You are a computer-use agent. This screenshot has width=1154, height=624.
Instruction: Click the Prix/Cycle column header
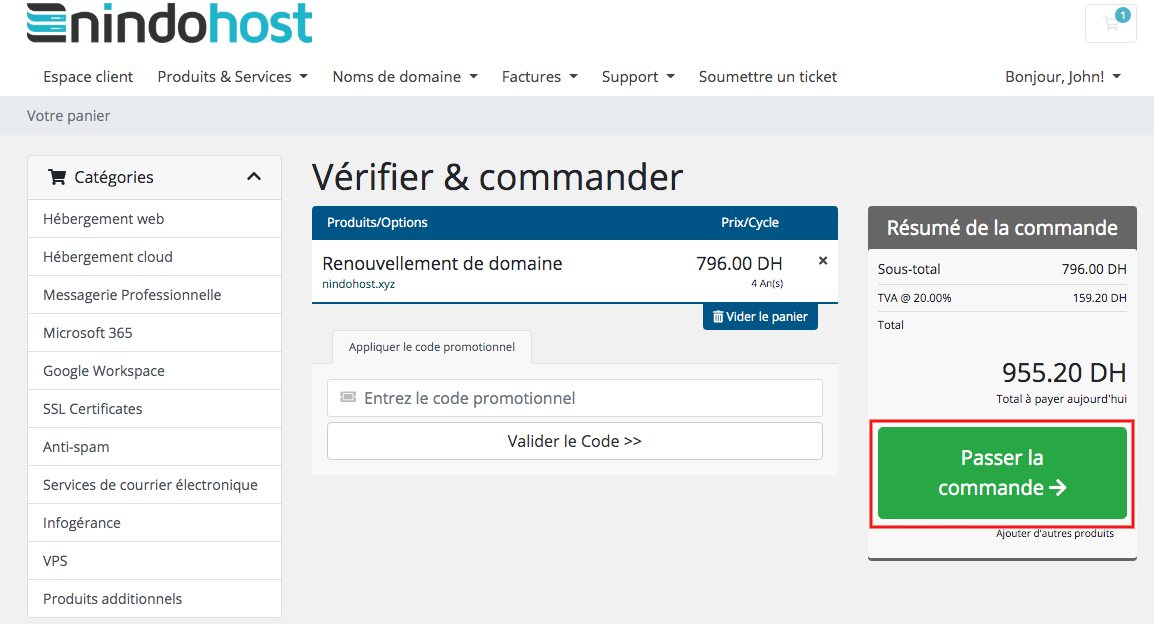[750, 222]
